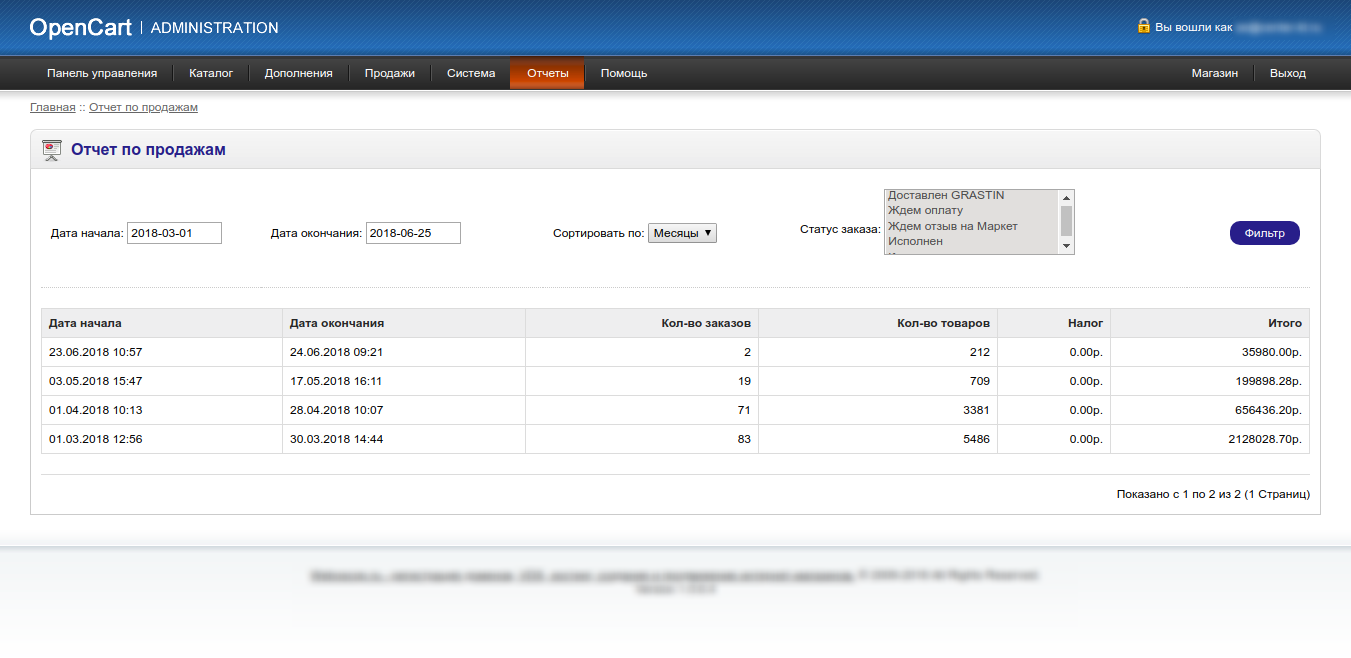Screen dimensions: 1351x658
Task: Click the status list scrollbar thumb
Action: (1066, 219)
